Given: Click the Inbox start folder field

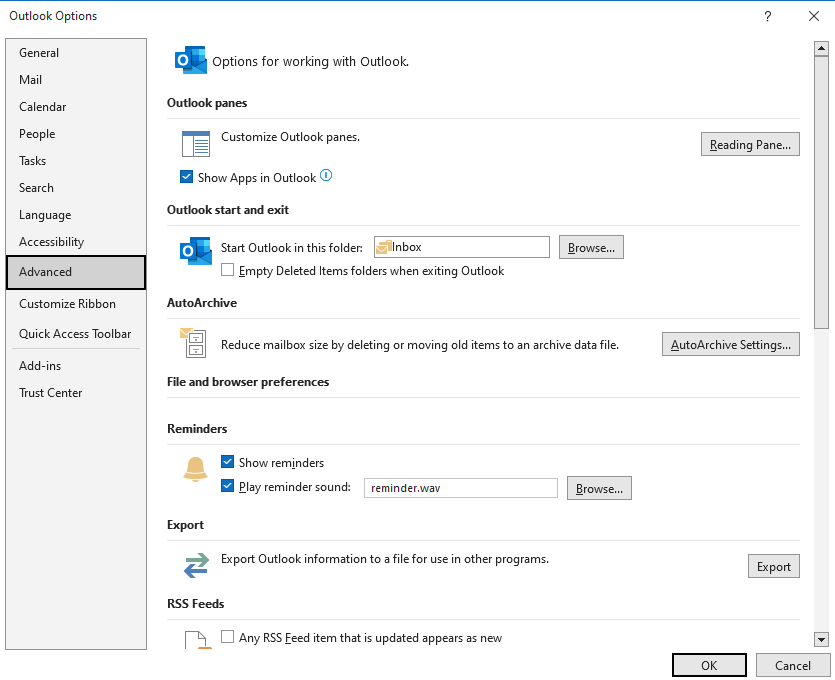Looking at the screenshot, I should pos(462,247).
